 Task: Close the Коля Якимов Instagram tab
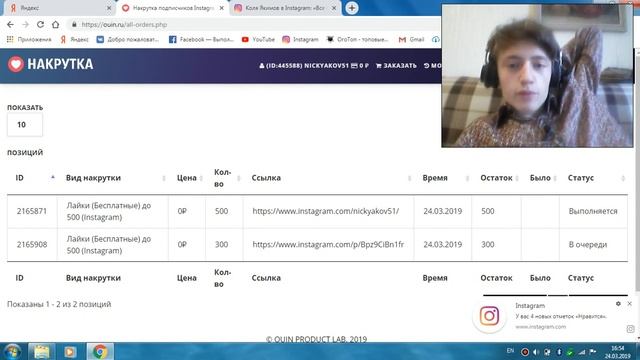(x=334, y=8)
